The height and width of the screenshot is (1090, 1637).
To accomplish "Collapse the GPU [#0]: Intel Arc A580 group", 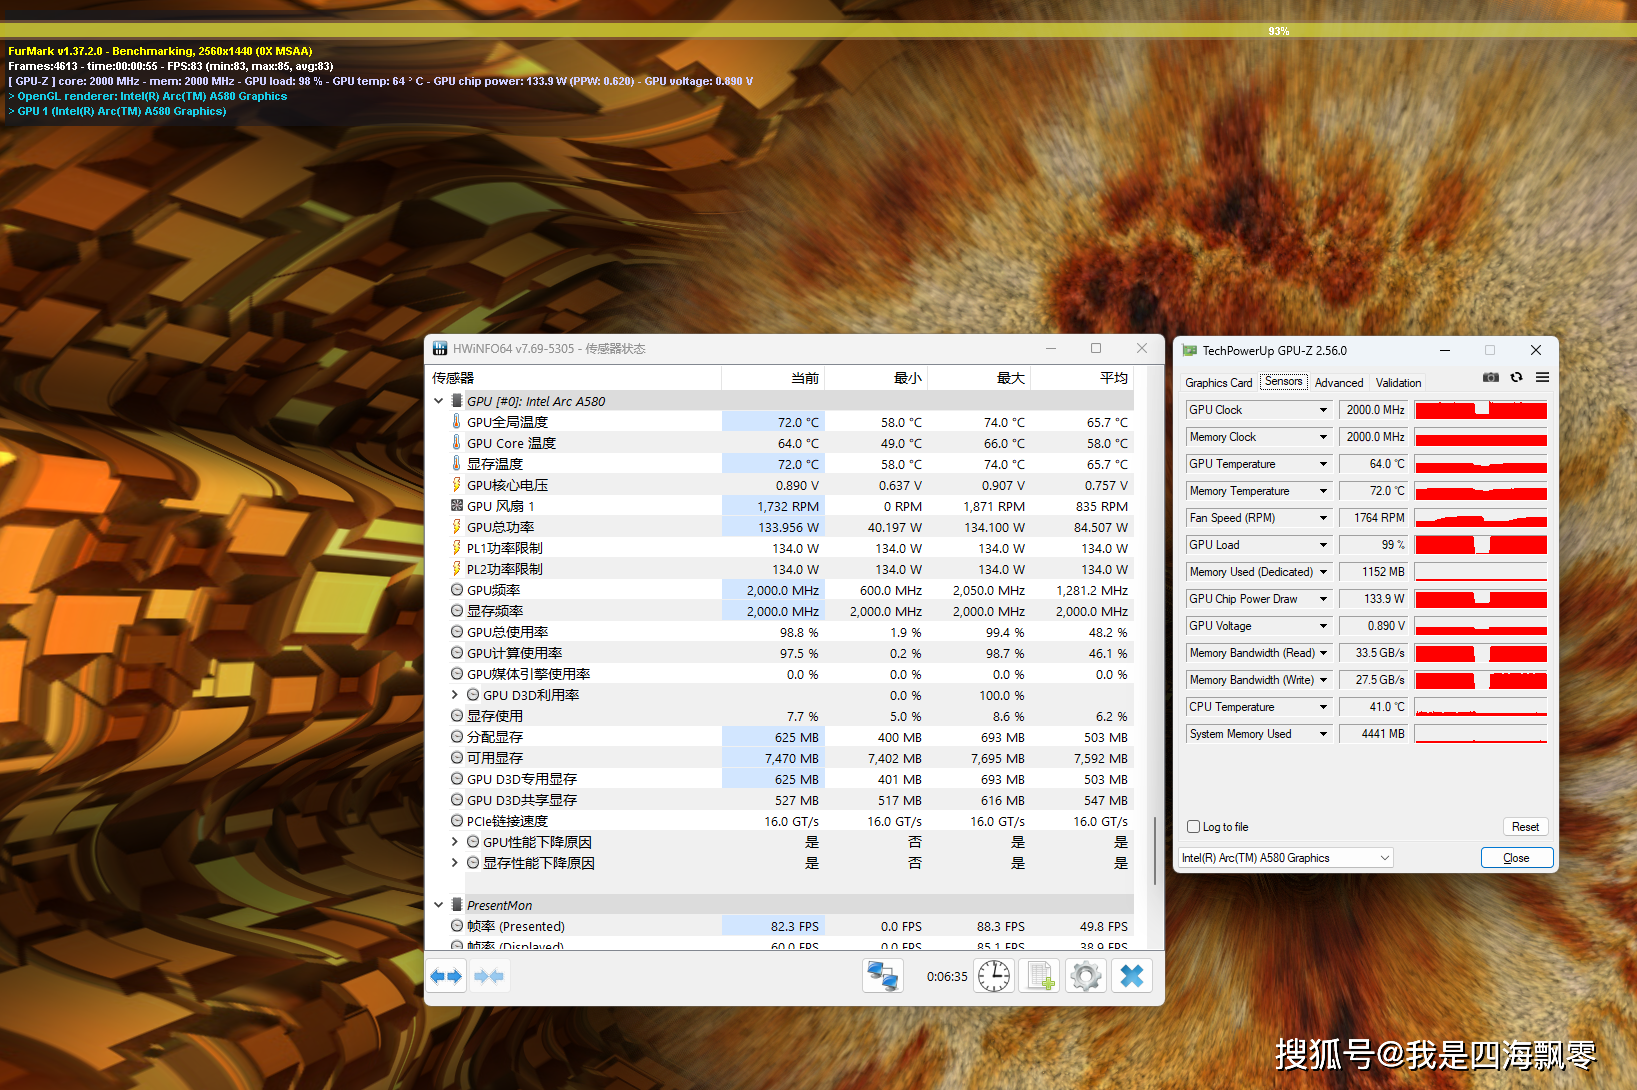I will [x=438, y=401].
